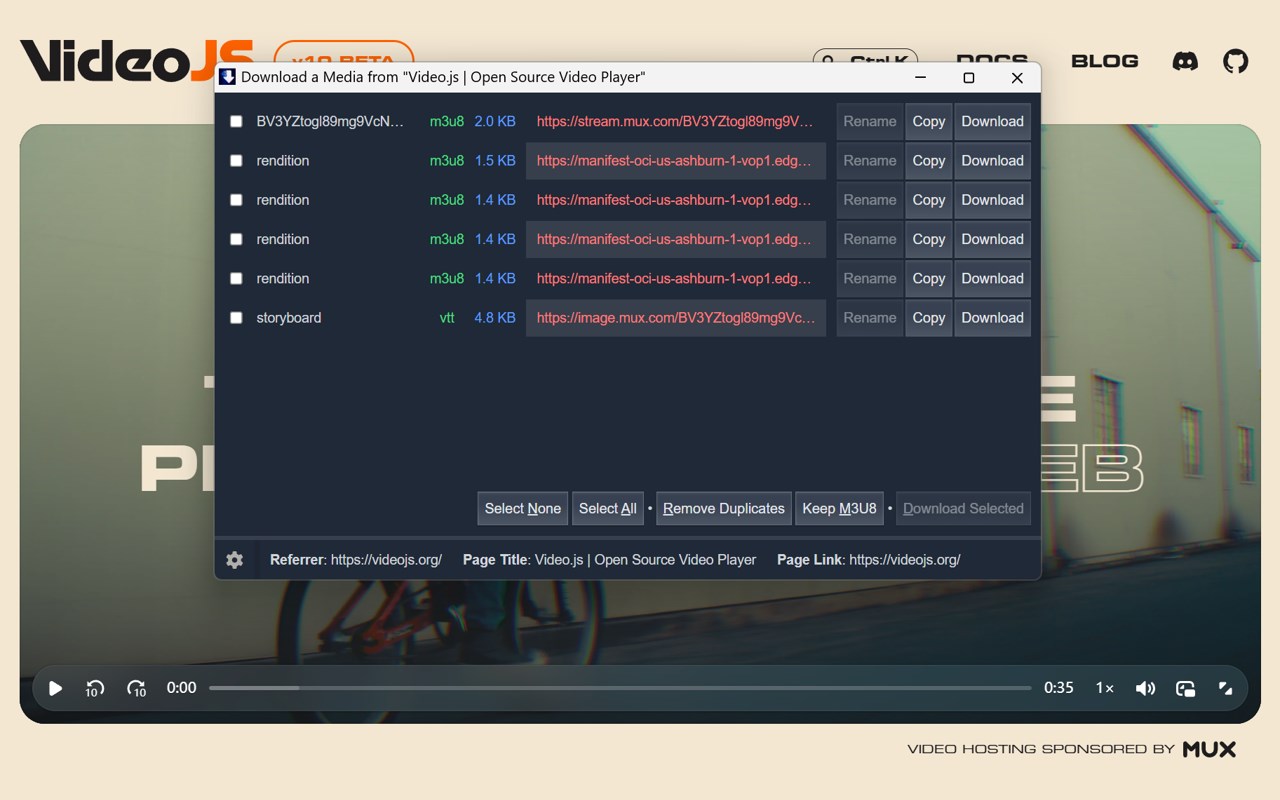This screenshot has height=800, width=1280.
Task: Download the storyboard vtt file
Action: coord(993,318)
